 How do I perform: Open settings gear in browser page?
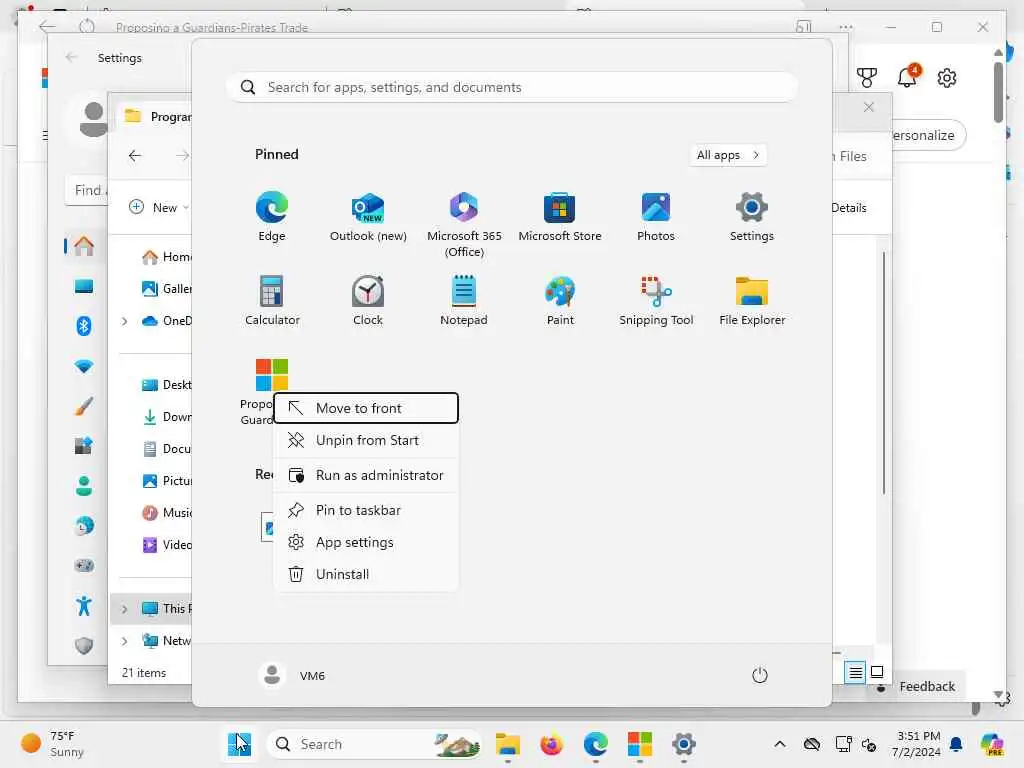[x=947, y=78]
